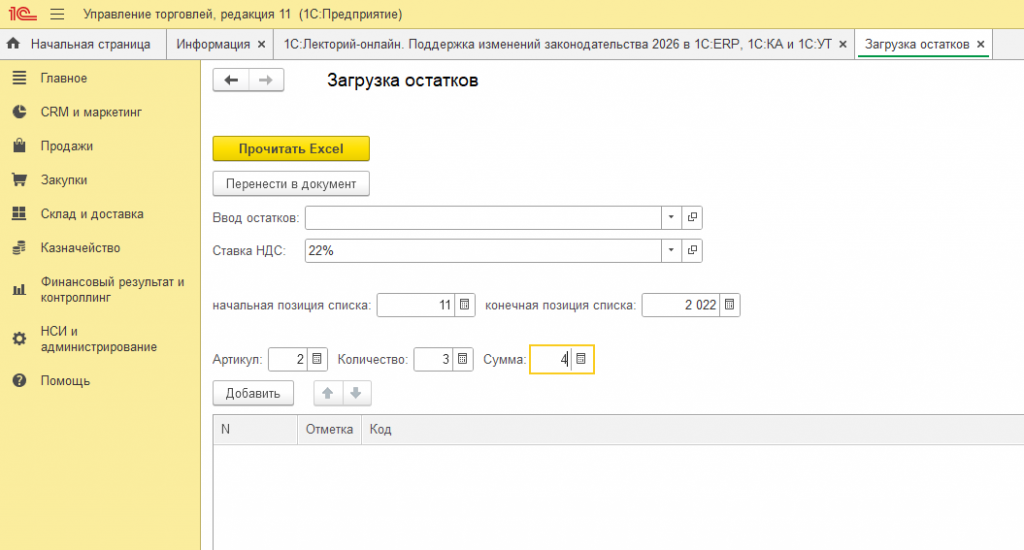Close the 1С:Лекторий-онлайн tab
The width and height of the screenshot is (1024, 550).
tap(843, 44)
